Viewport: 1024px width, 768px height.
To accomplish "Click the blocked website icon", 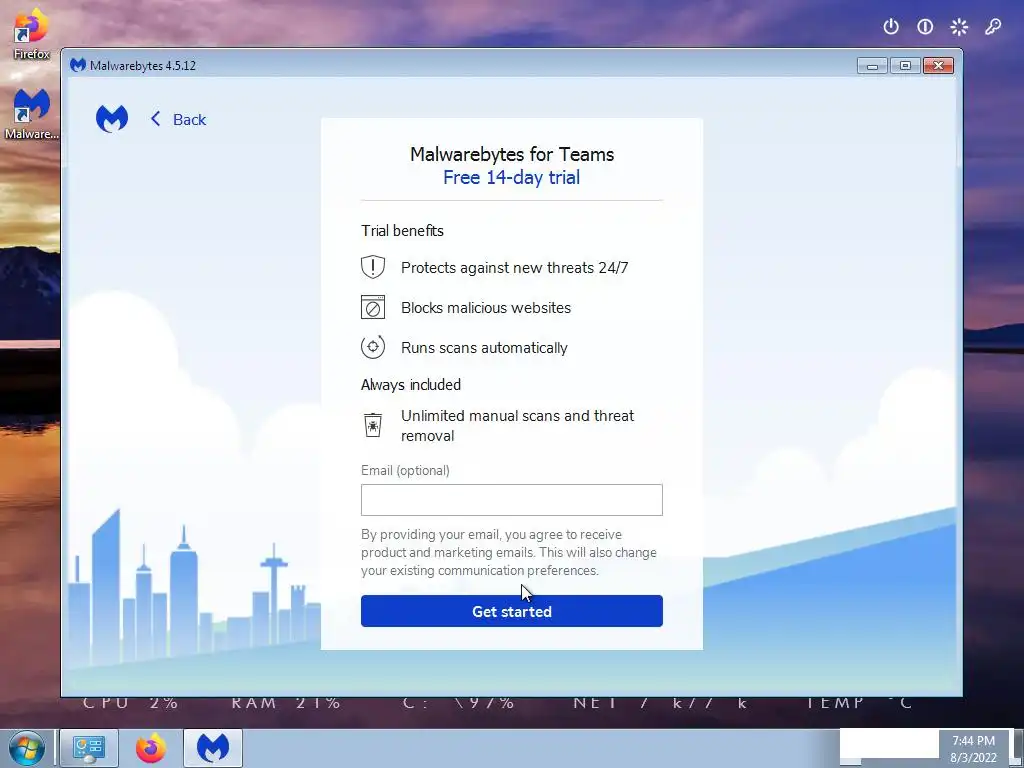I will (373, 307).
